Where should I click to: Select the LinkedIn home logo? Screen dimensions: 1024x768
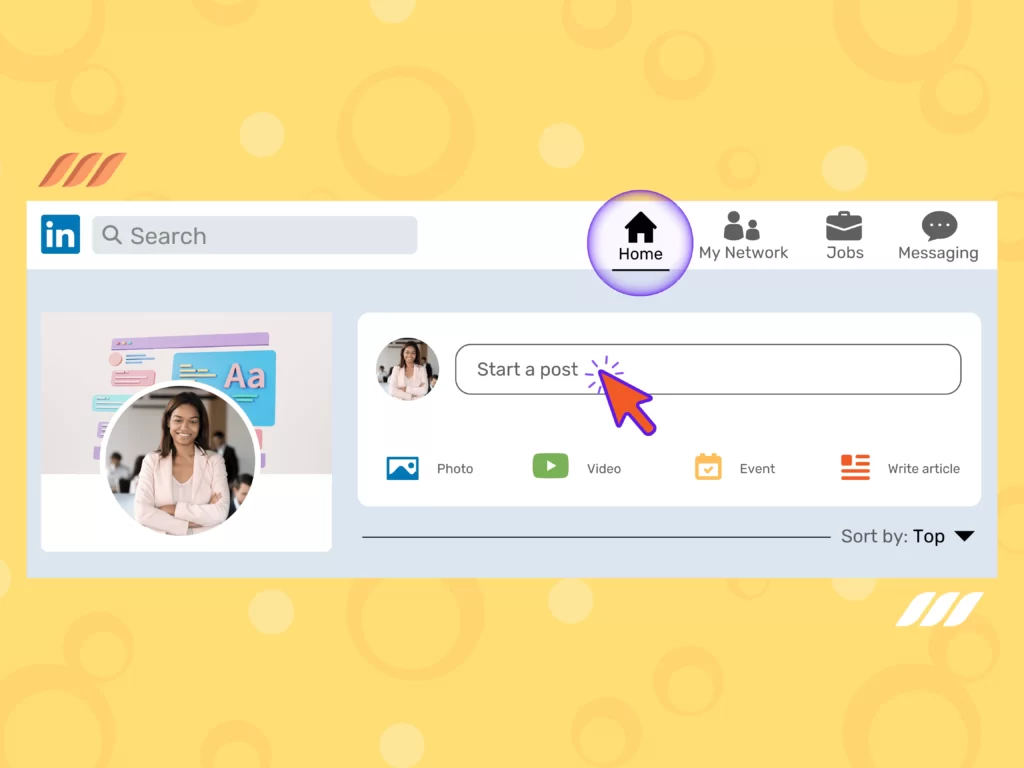click(x=60, y=234)
